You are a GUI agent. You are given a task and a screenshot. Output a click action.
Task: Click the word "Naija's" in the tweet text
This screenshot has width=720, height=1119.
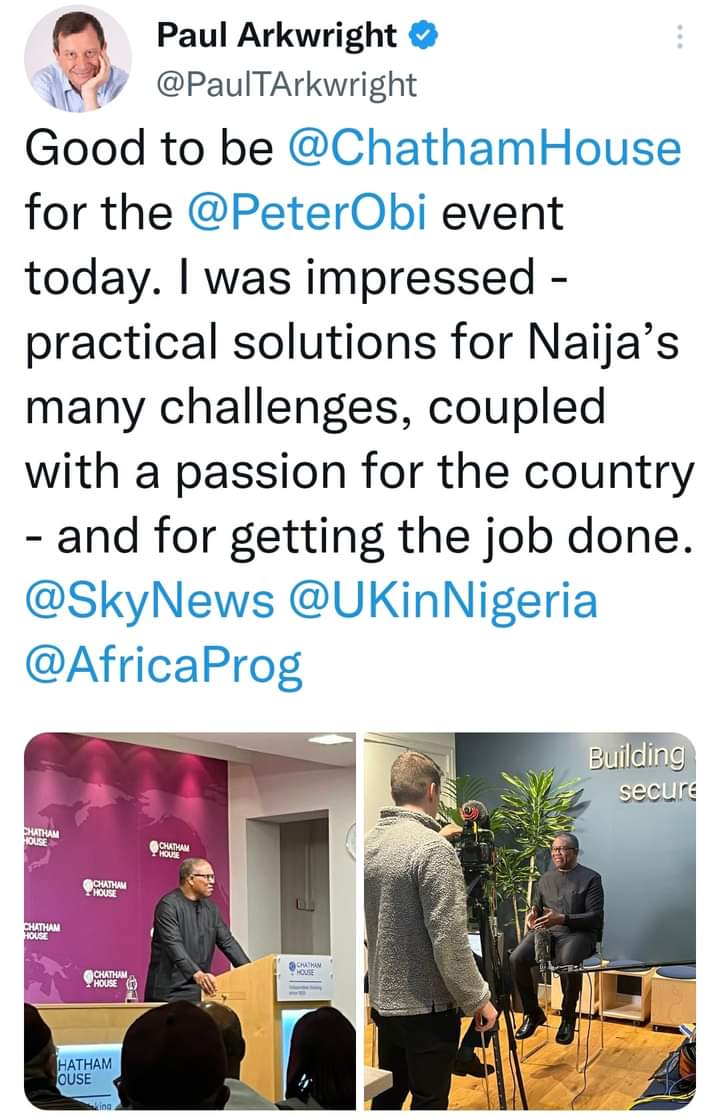click(x=616, y=343)
